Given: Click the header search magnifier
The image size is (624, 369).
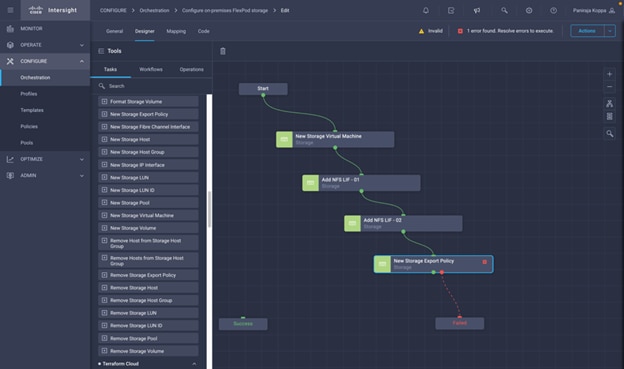Looking at the screenshot, I should pos(504,11).
